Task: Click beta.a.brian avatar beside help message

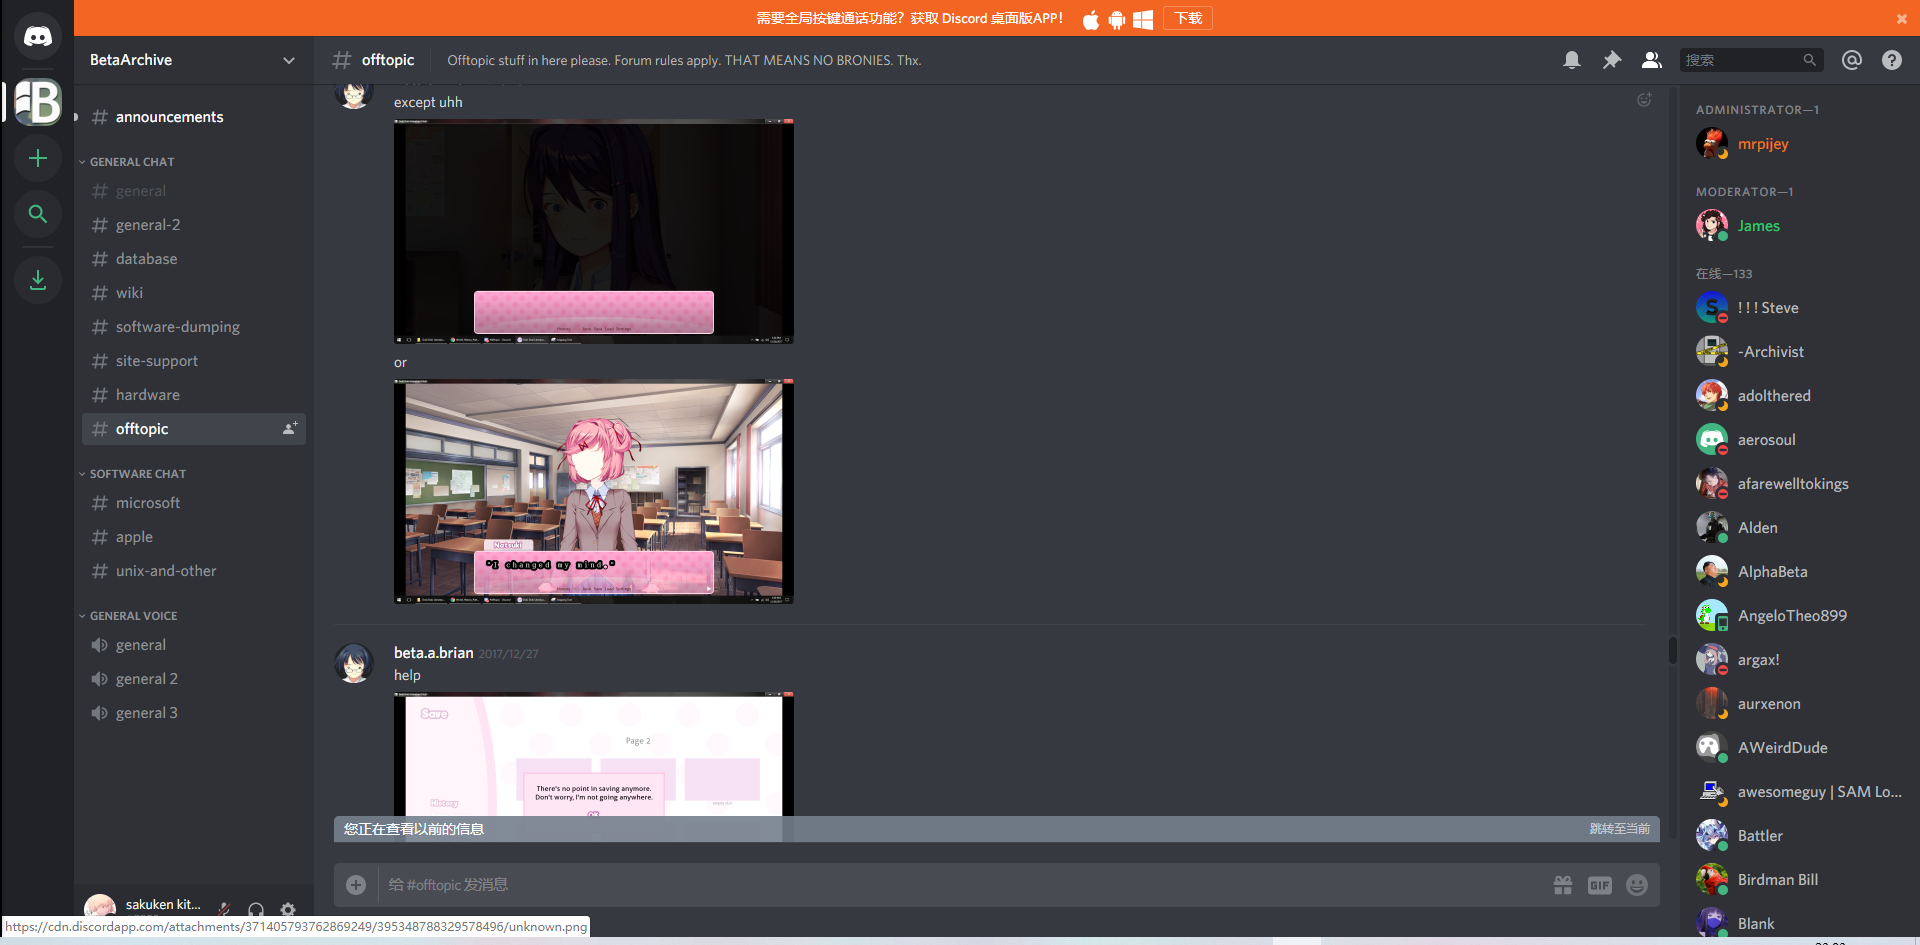Action: coord(354,663)
